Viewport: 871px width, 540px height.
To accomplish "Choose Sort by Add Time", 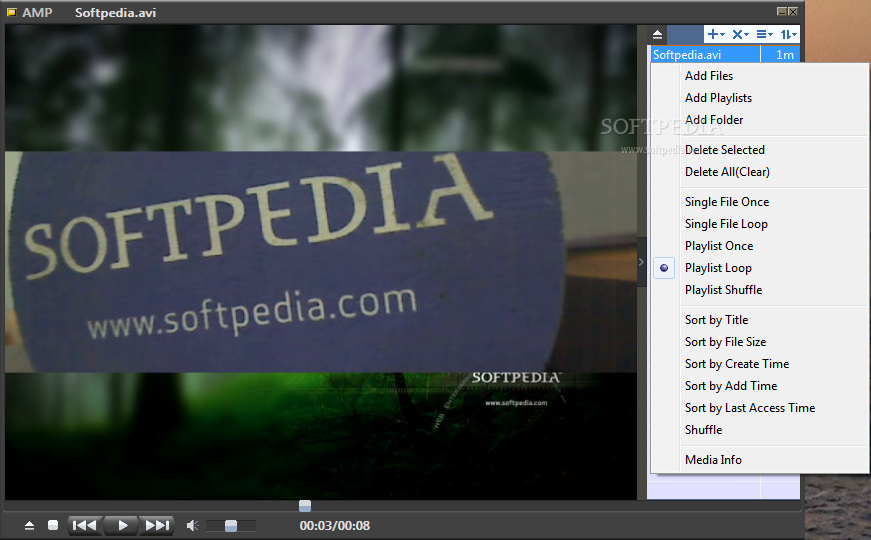I will click(x=731, y=386).
